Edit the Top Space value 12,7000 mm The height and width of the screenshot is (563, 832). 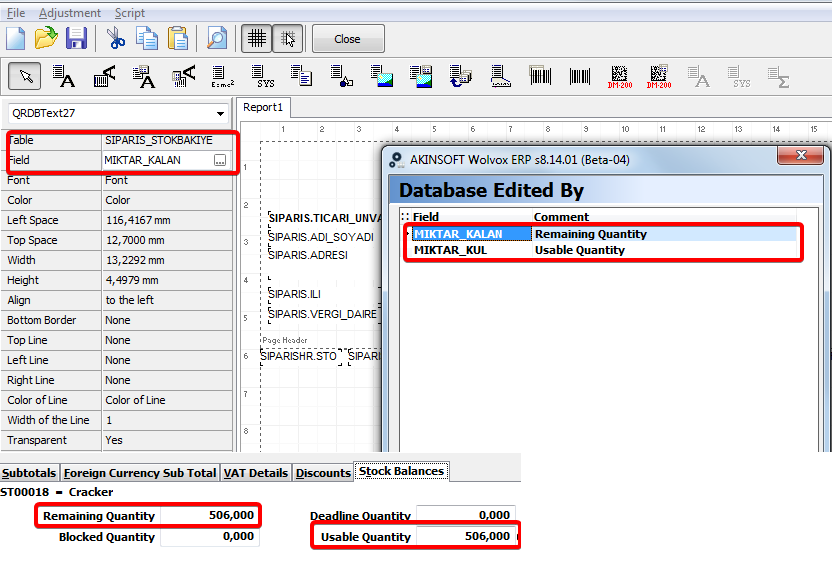pos(167,240)
